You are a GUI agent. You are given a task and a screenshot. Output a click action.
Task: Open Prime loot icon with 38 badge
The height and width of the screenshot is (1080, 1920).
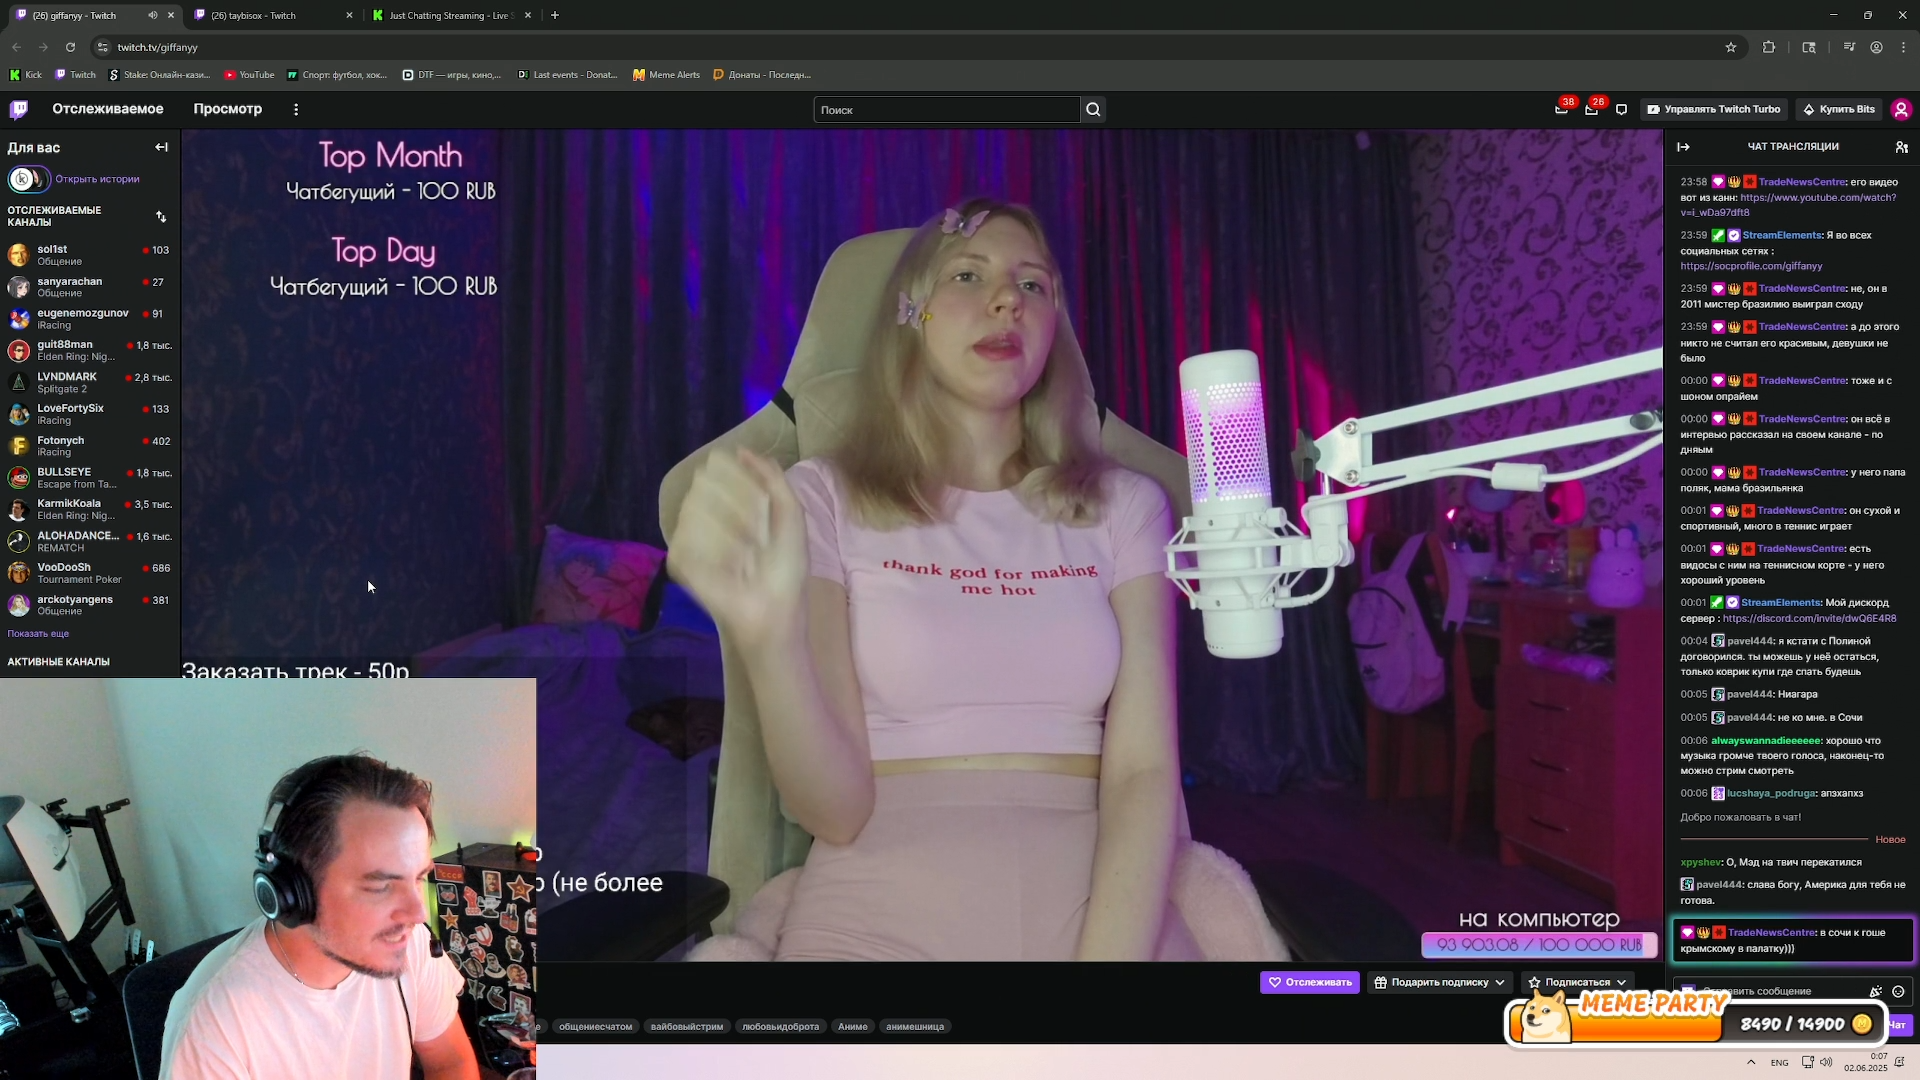pyautogui.click(x=1562, y=109)
